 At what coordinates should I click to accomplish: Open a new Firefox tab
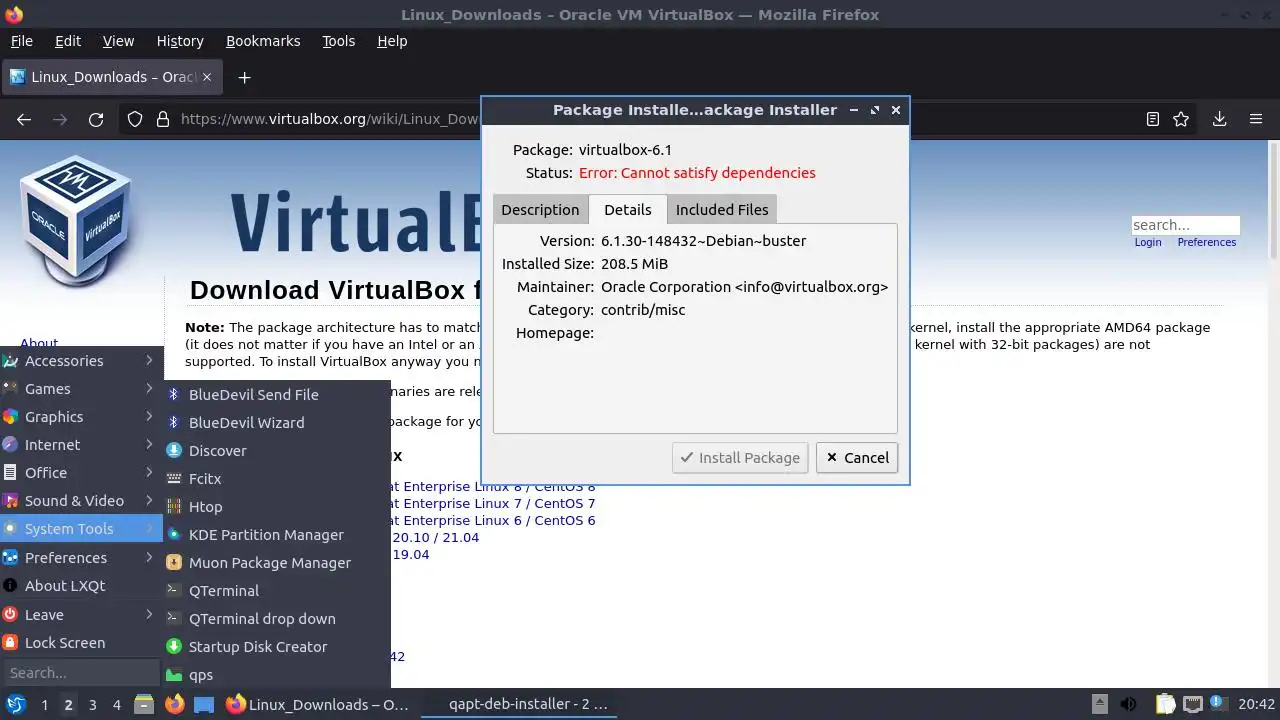(244, 77)
